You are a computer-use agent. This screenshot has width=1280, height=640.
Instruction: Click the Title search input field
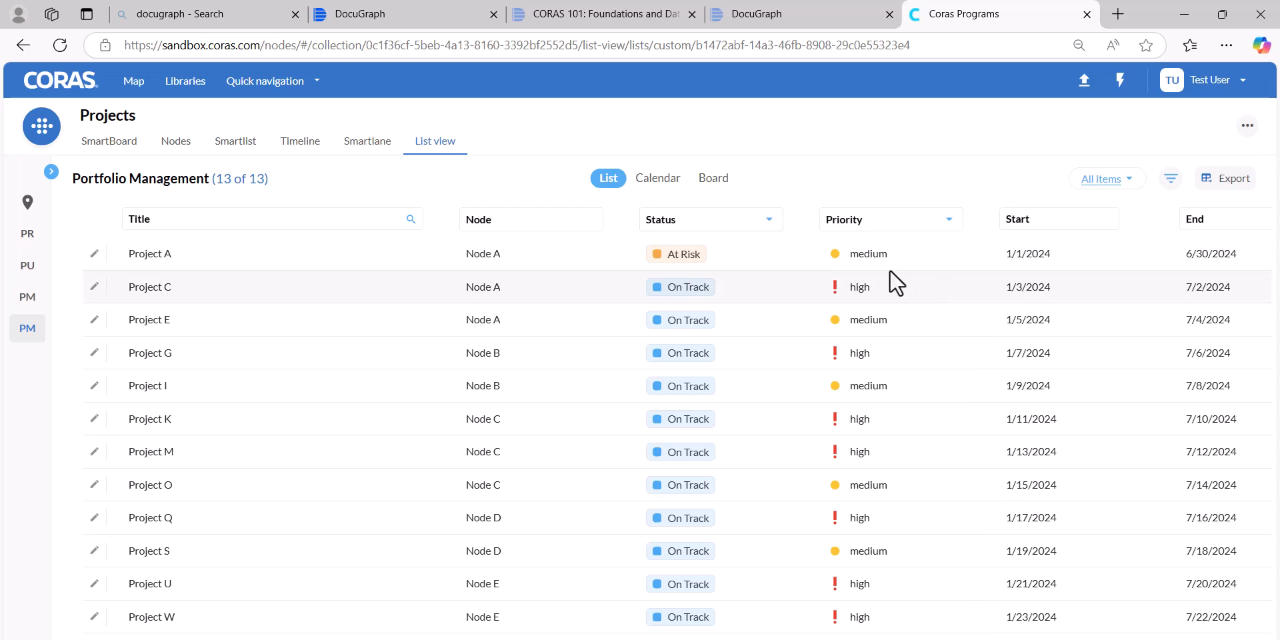pos(272,219)
